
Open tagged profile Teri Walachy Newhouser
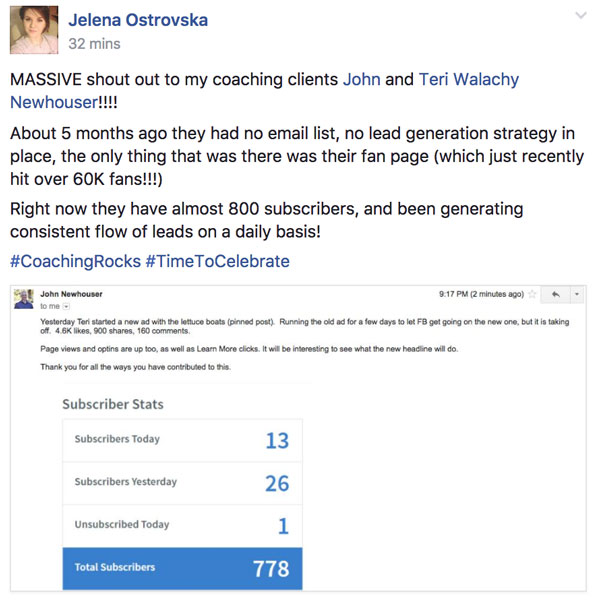(468, 80)
